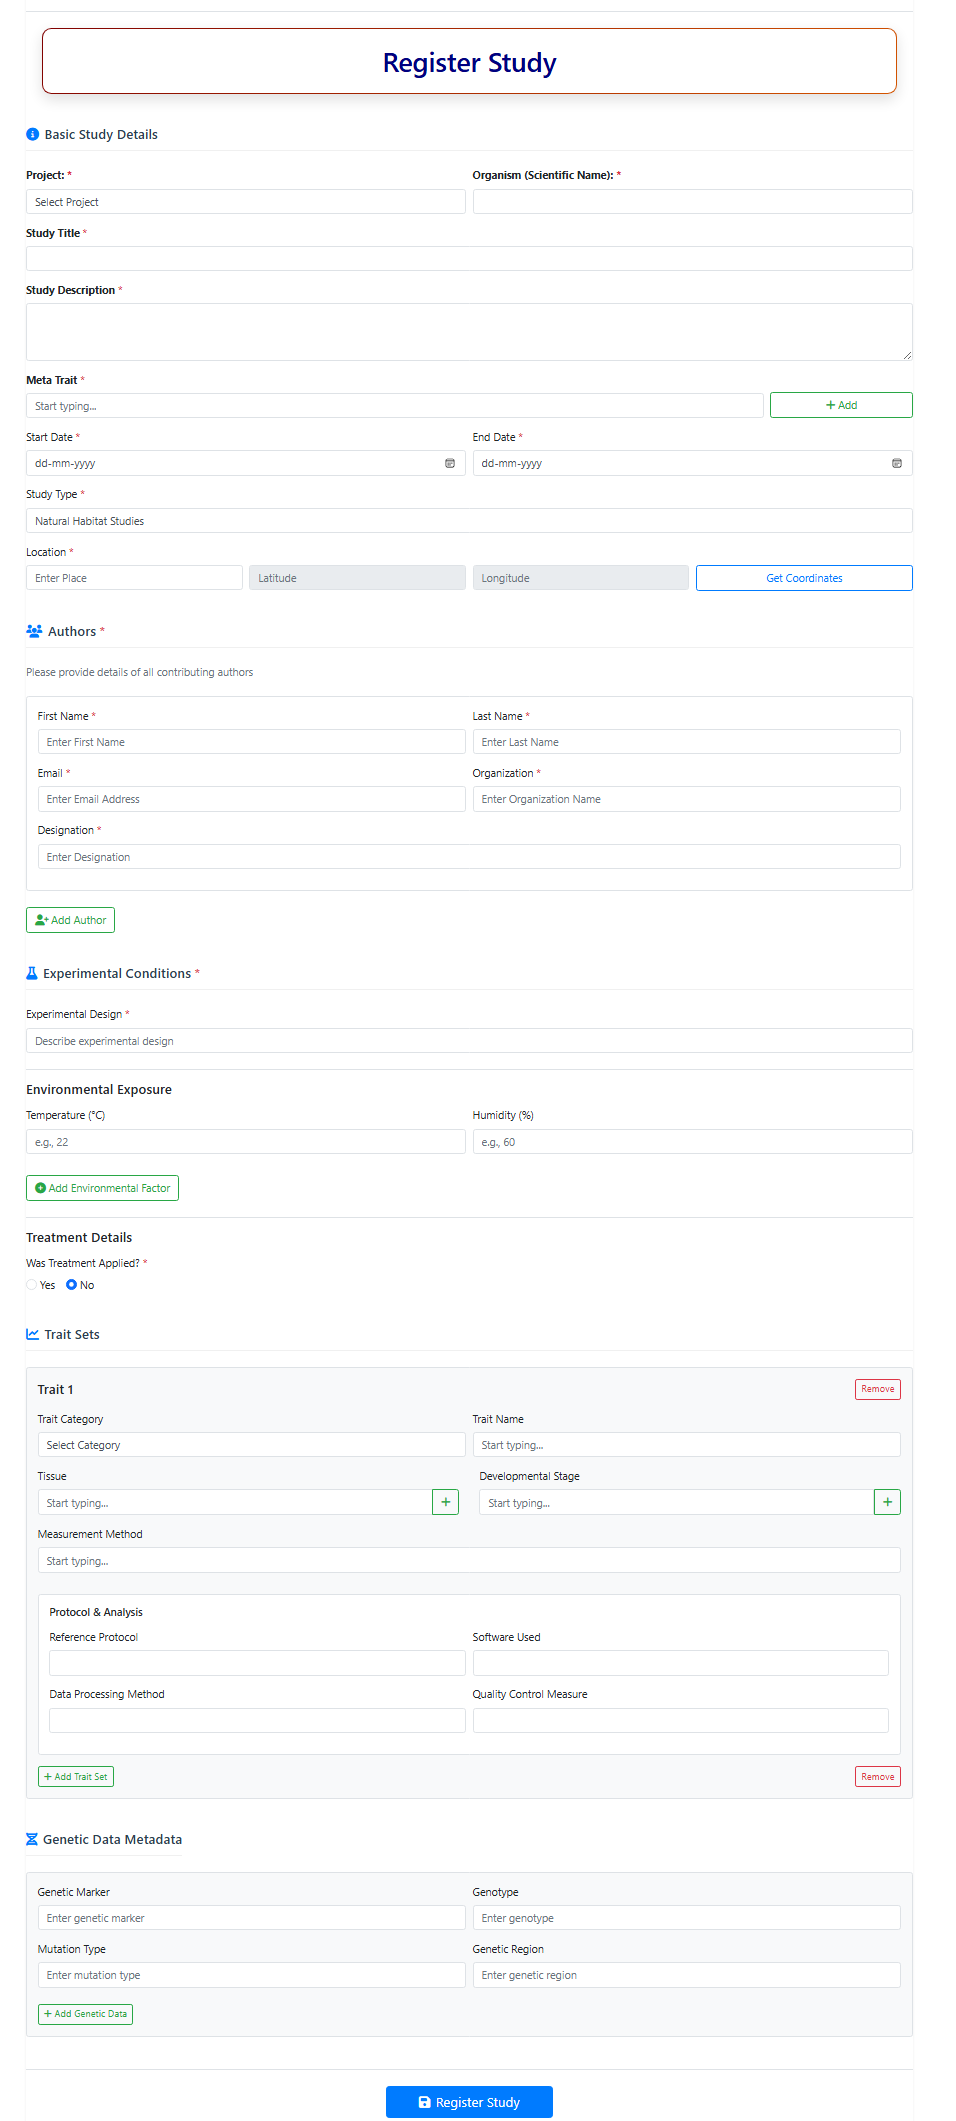Click the Genetic Data Metadata DNA icon

(32, 1839)
